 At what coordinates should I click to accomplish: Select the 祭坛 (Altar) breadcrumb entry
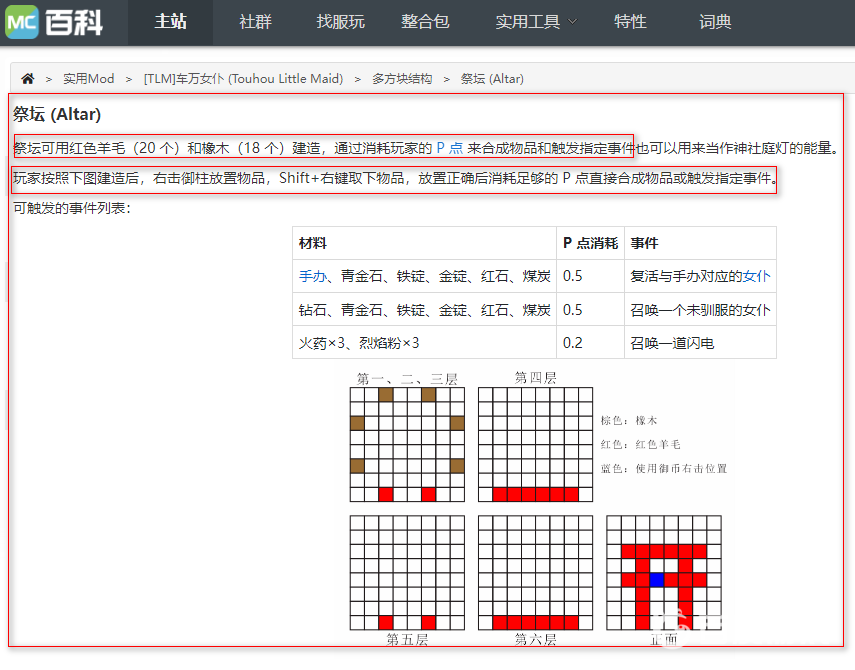tap(492, 79)
